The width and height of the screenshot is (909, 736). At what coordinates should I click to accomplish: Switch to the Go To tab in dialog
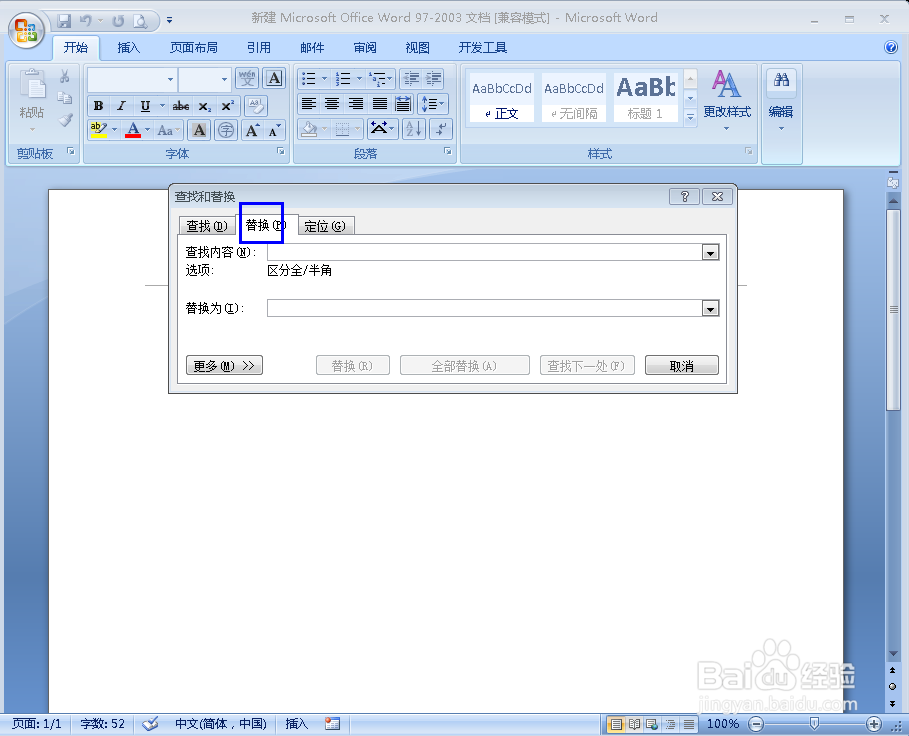pyautogui.click(x=325, y=225)
